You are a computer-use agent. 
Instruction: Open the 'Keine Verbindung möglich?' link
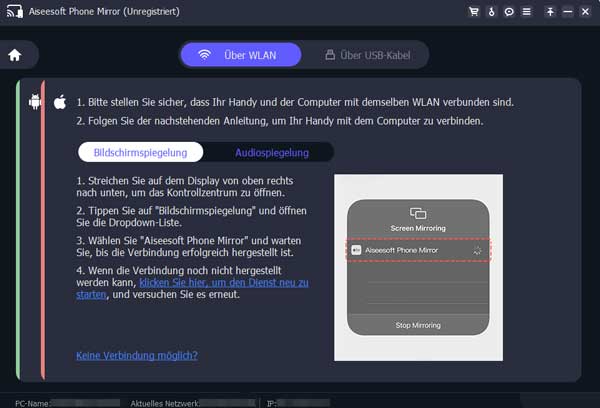[136, 355]
